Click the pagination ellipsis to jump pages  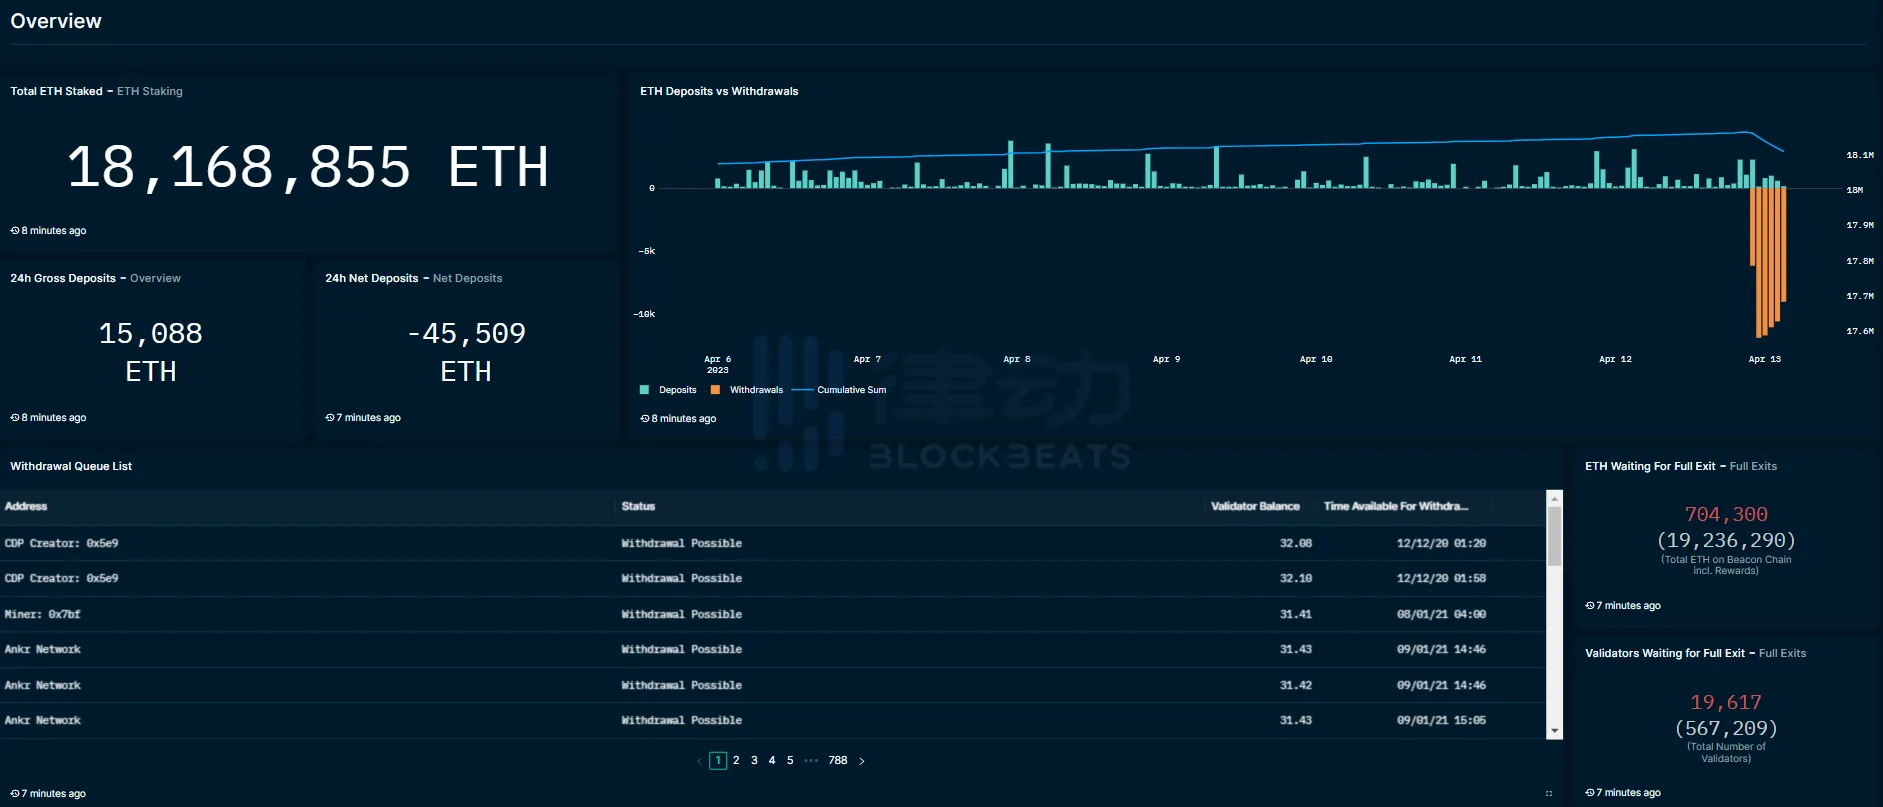click(811, 761)
